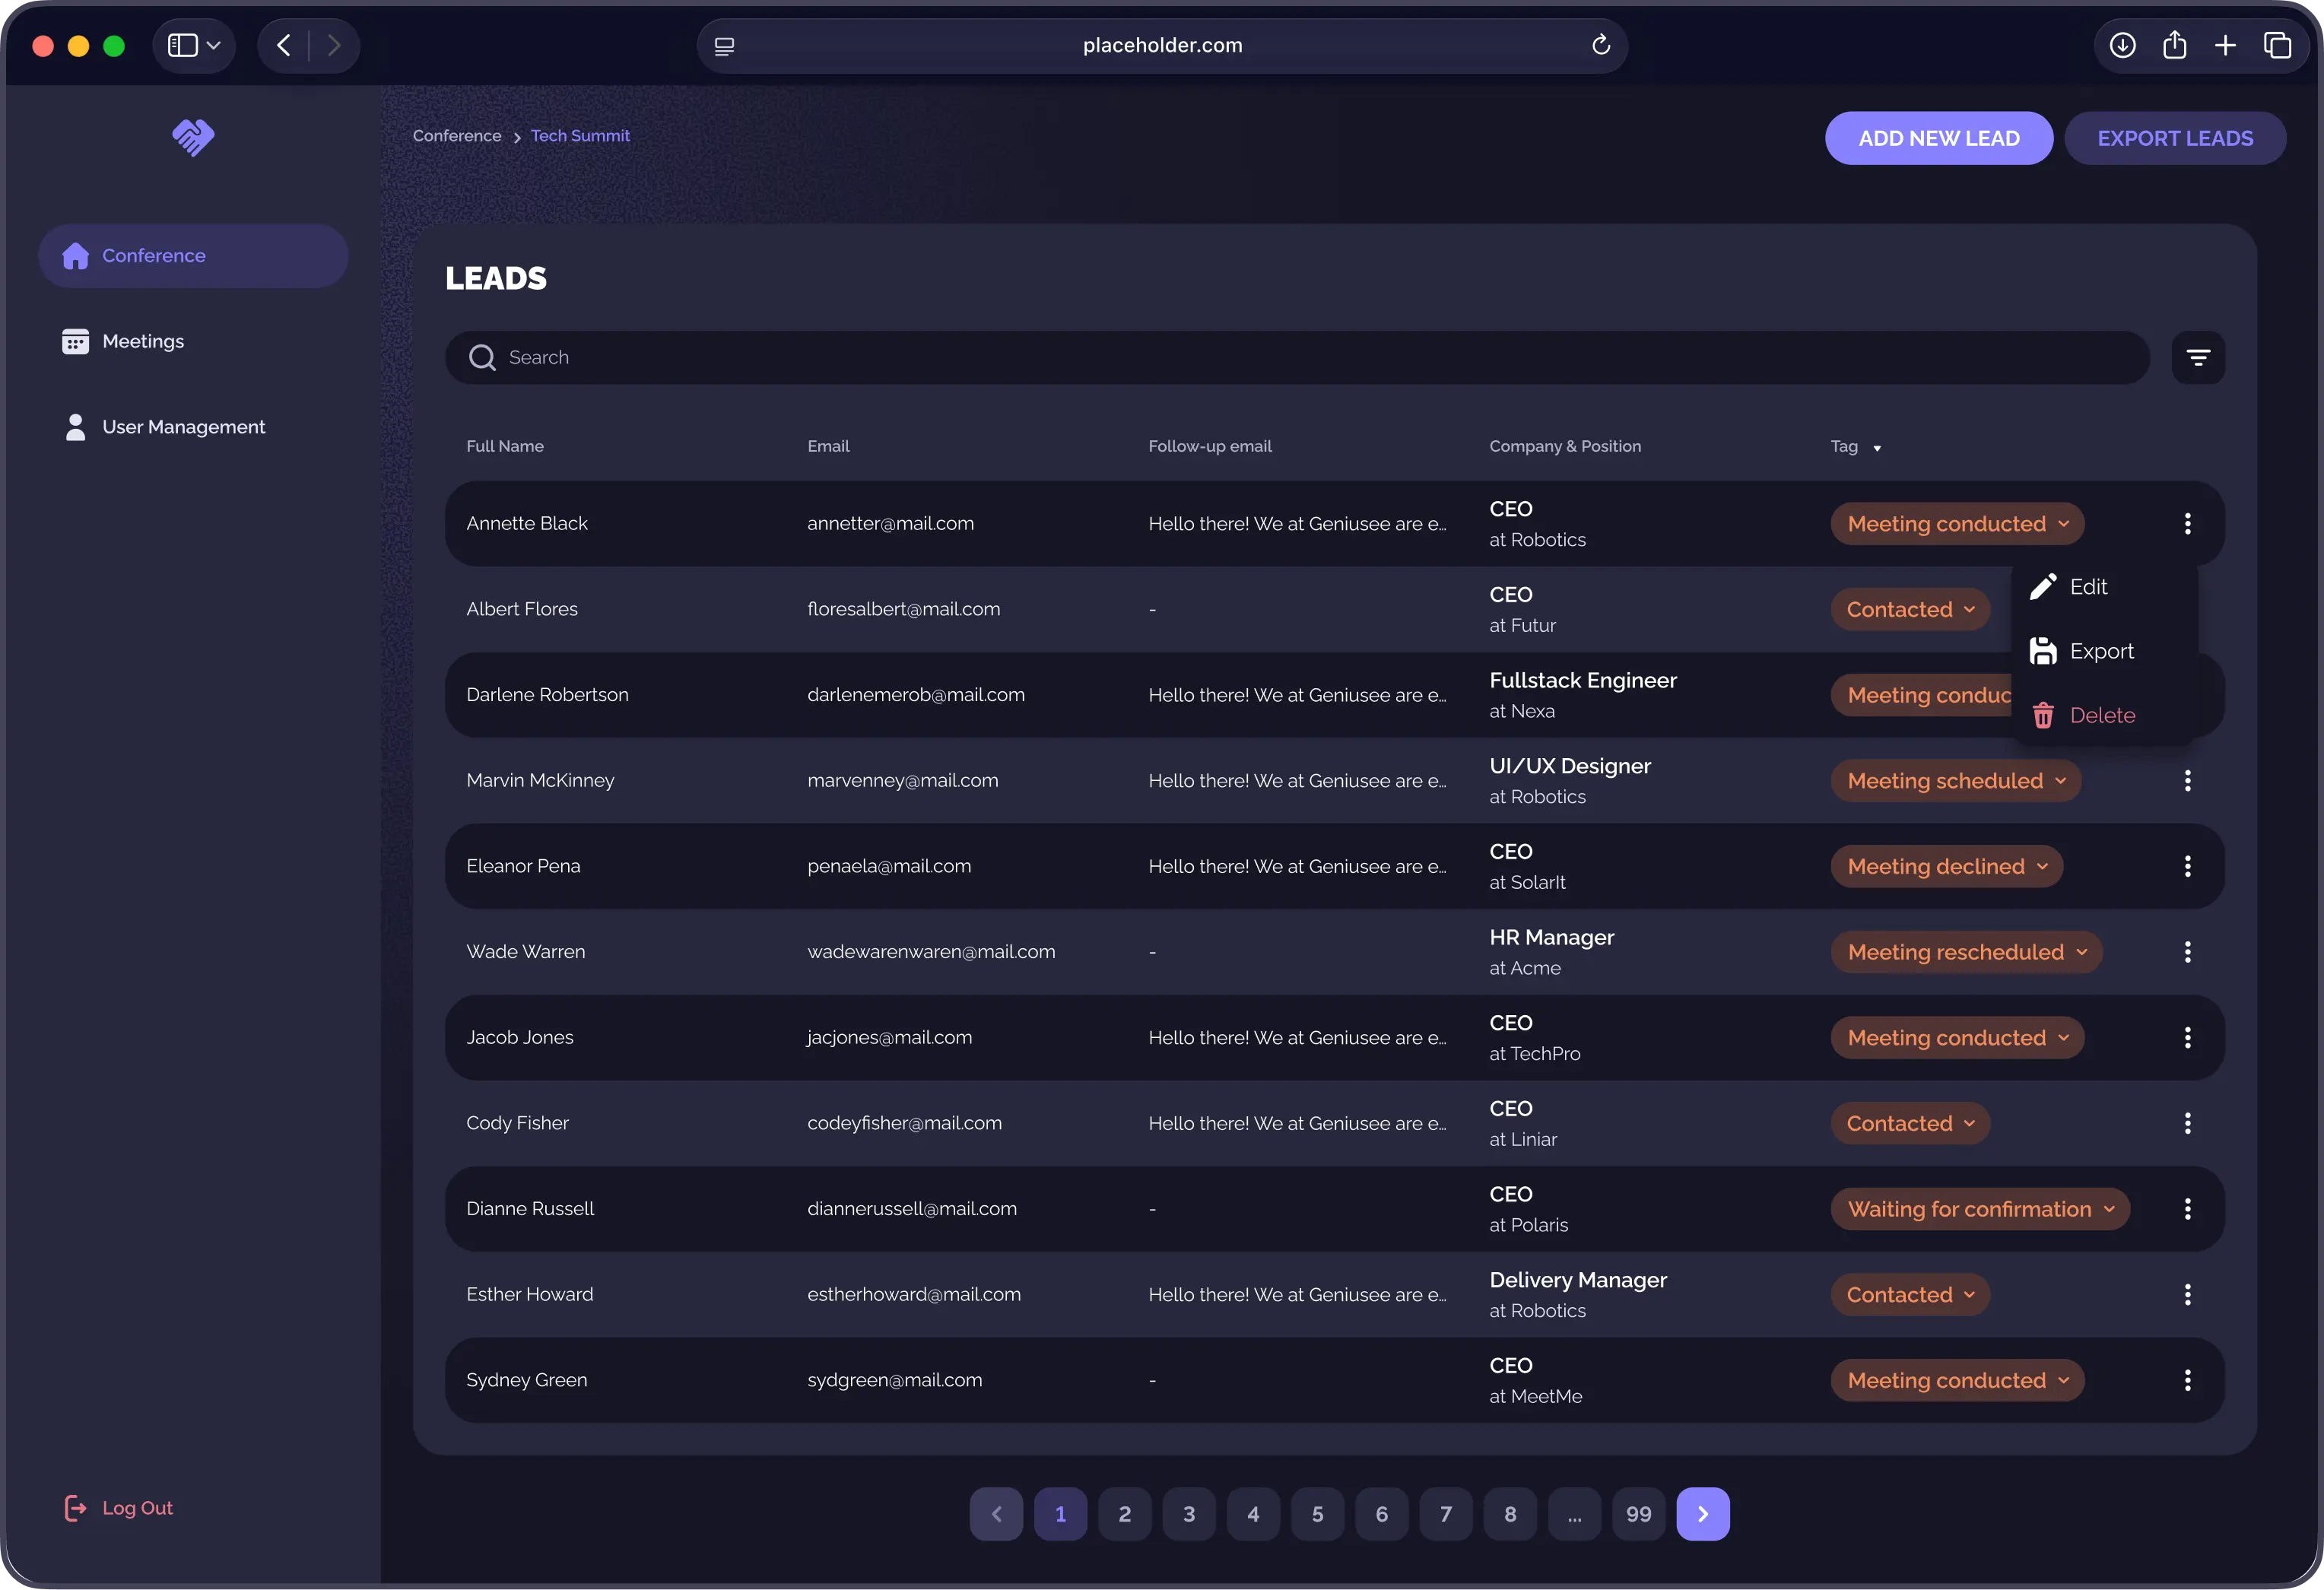The height and width of the screenshot is (1590, 2324).
Task: Open the Tag column sort dropdown
Action: click(x=1877, y=447)
